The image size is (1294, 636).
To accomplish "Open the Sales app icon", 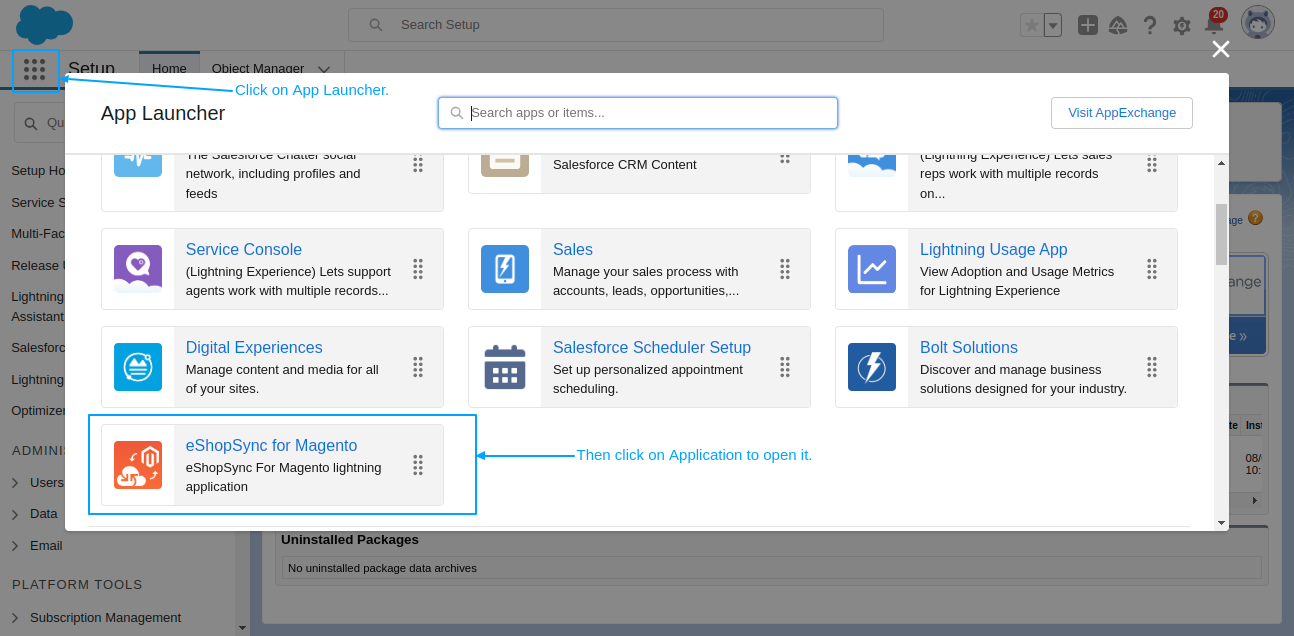I will pyautogui.click(x=505, y=269).
